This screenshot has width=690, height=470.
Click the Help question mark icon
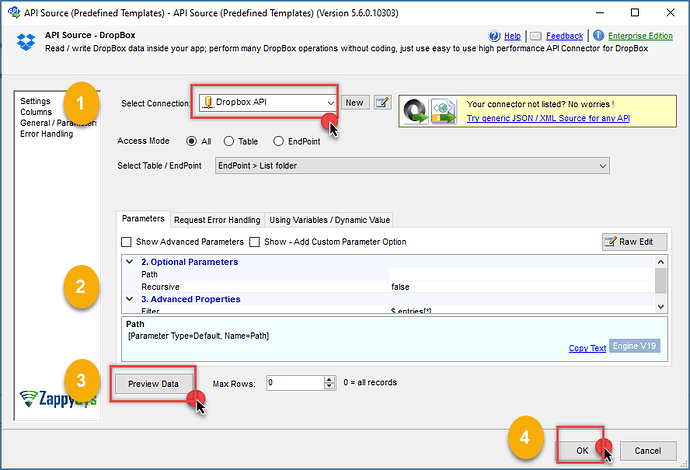[496, 35]
